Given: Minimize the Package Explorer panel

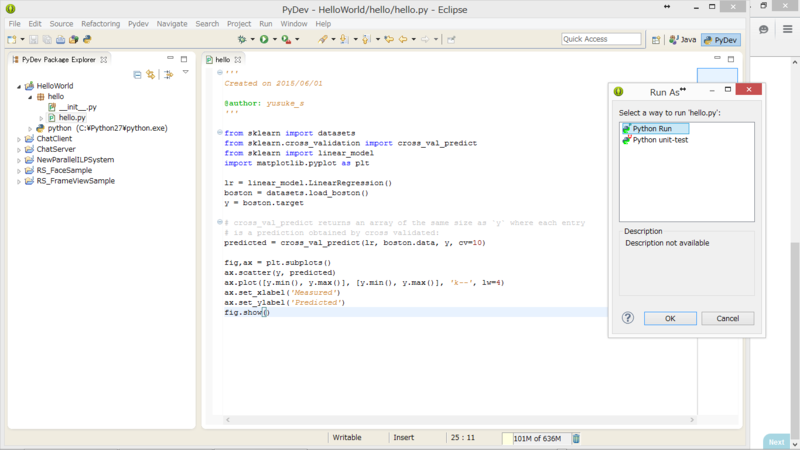Looking at the screenshot, I should 170,58.
